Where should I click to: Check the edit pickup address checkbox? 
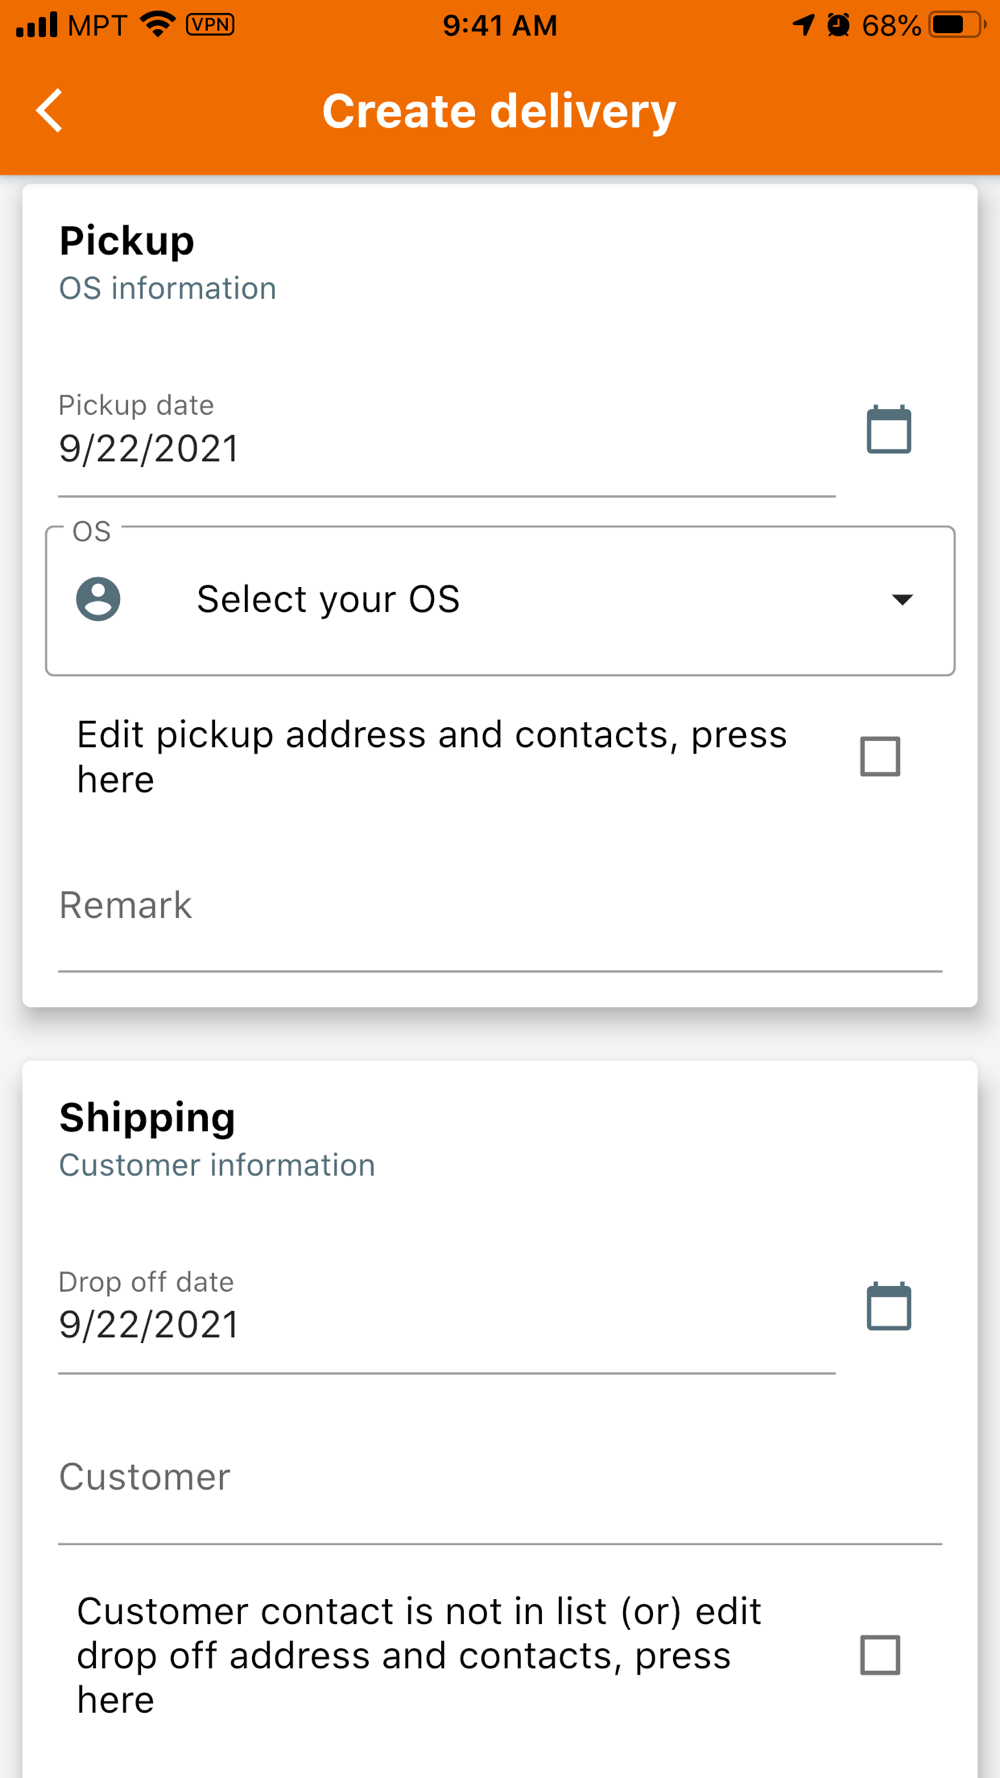880,756
